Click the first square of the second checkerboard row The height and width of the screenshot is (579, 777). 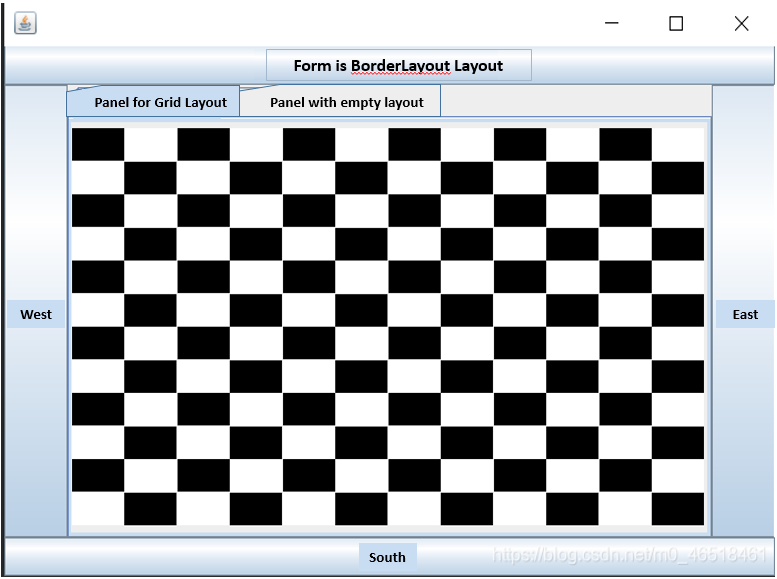tap(98, 177)
